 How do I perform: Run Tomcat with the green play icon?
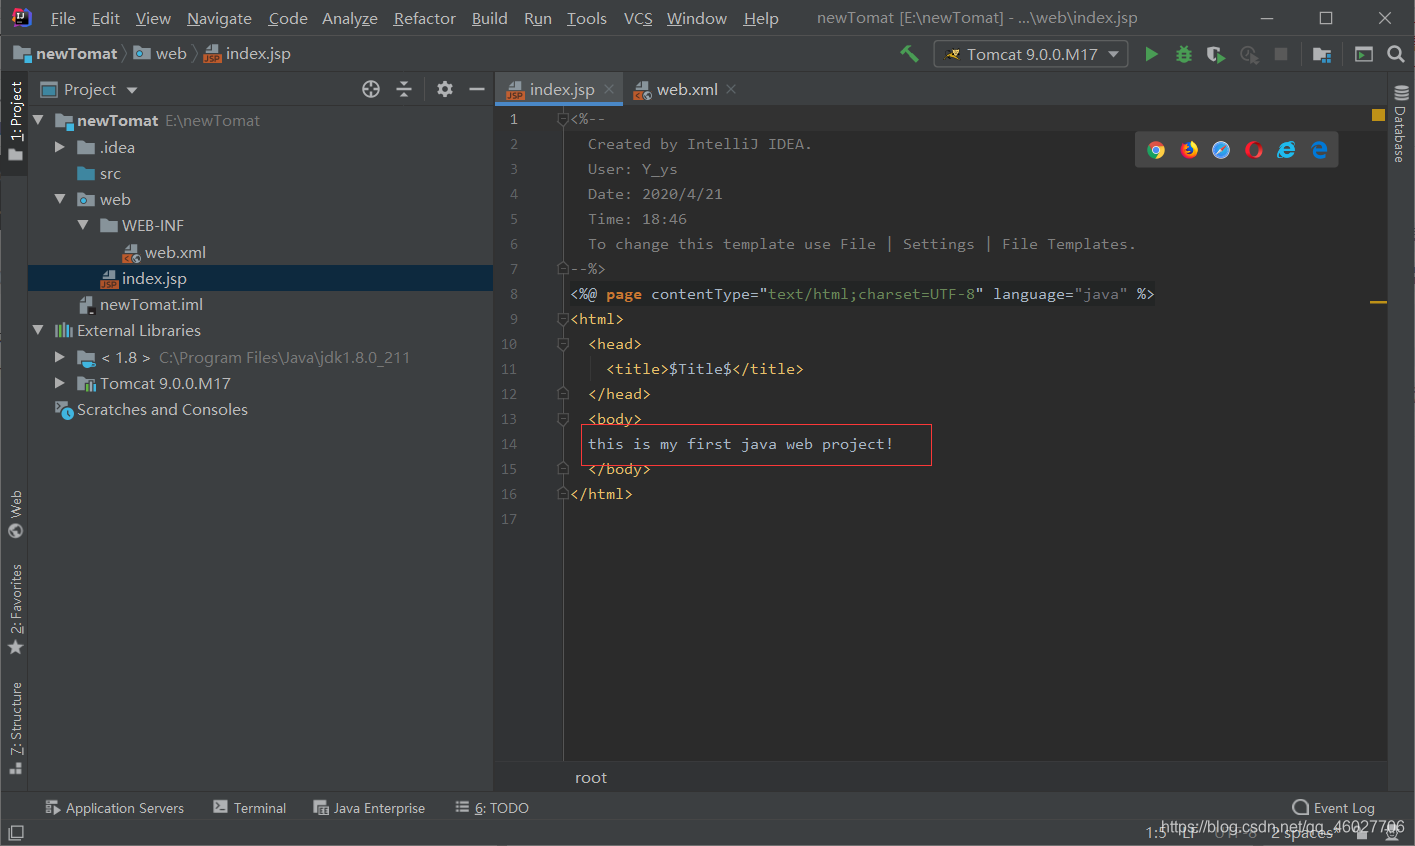click(1151, 54)
